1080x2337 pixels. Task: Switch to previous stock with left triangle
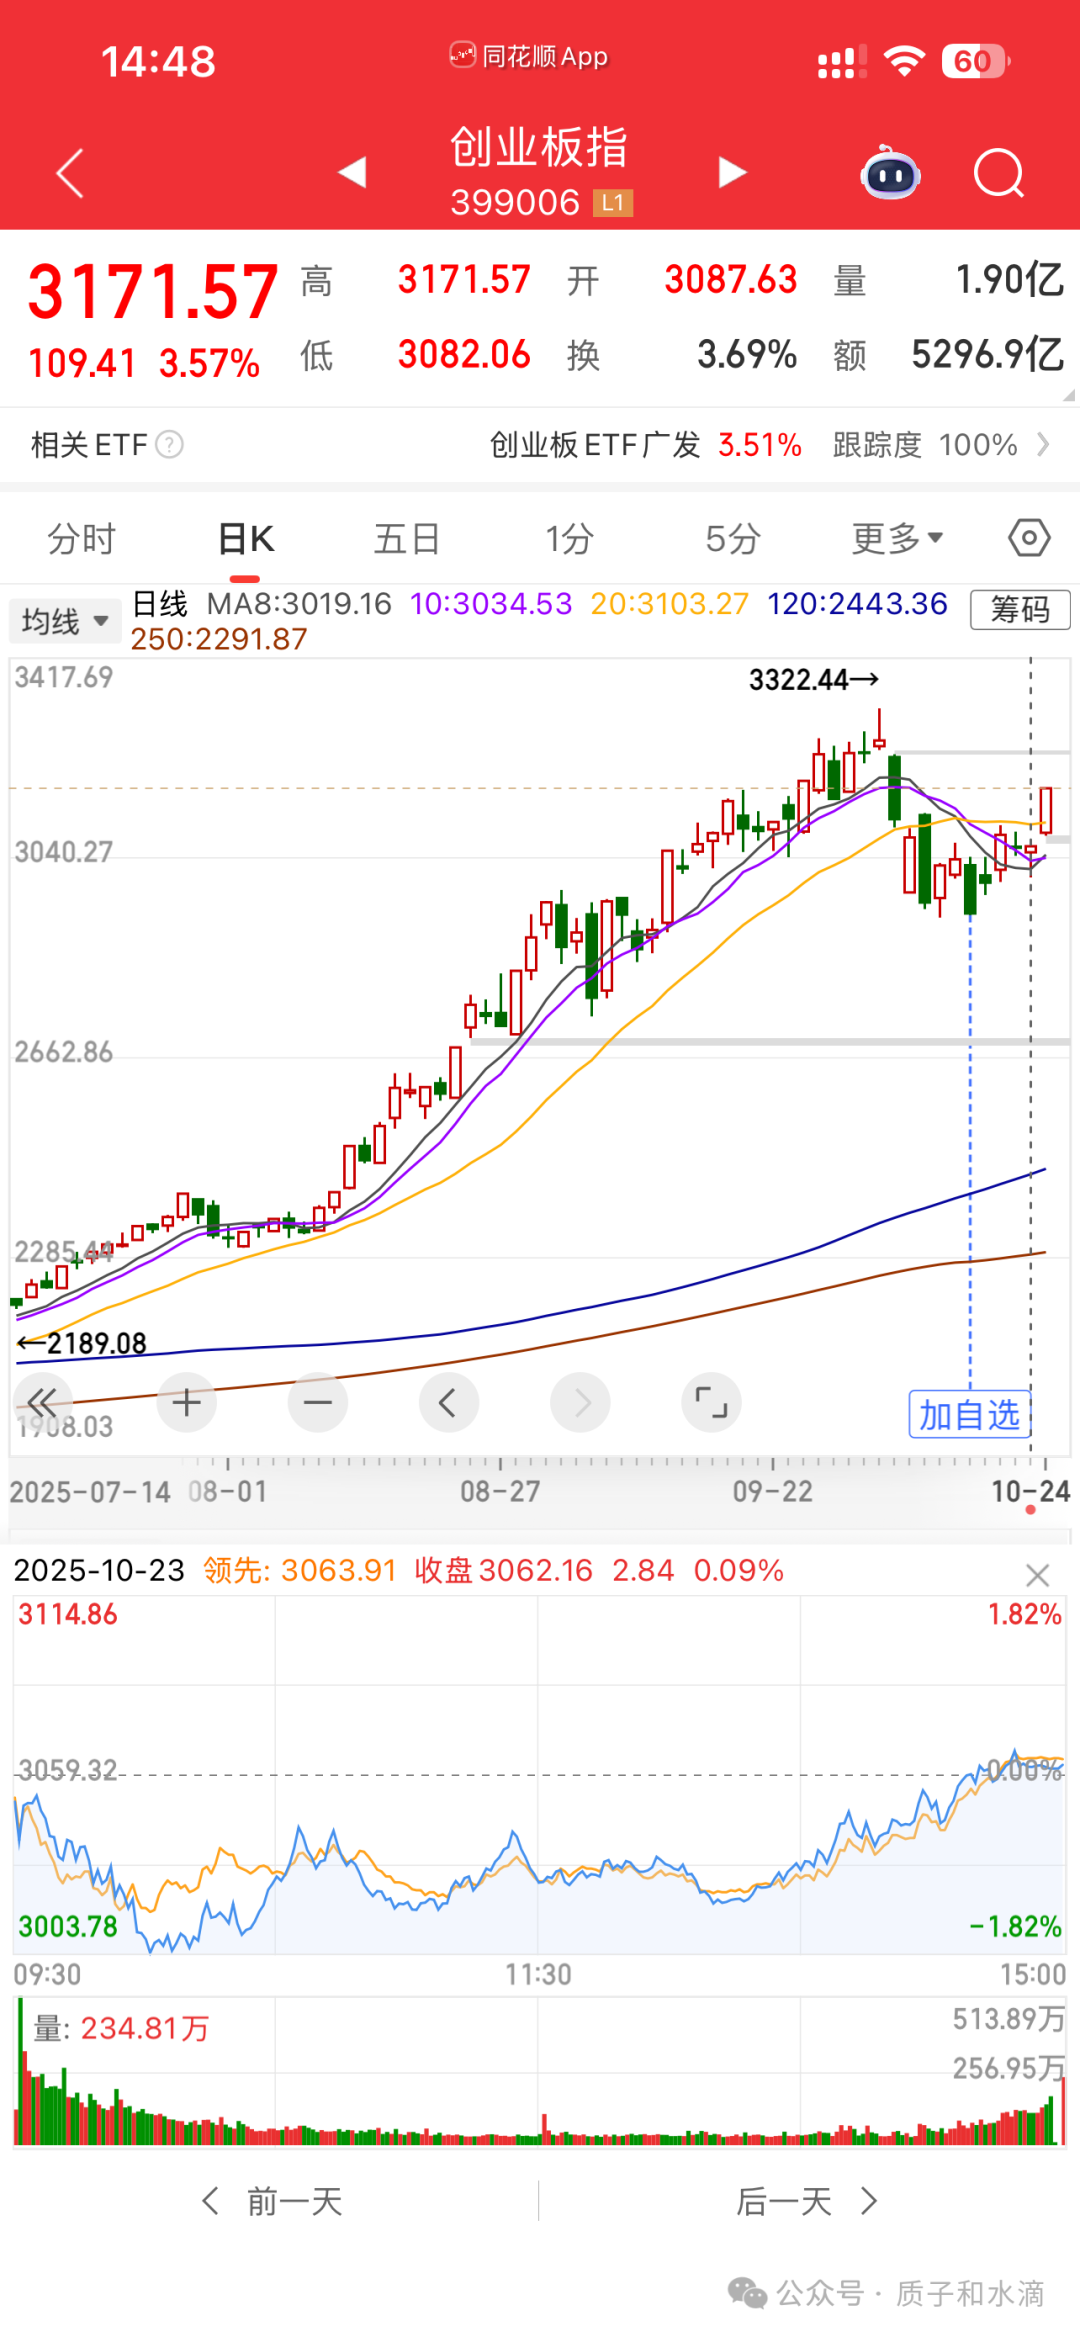click(x=353, y=172)
